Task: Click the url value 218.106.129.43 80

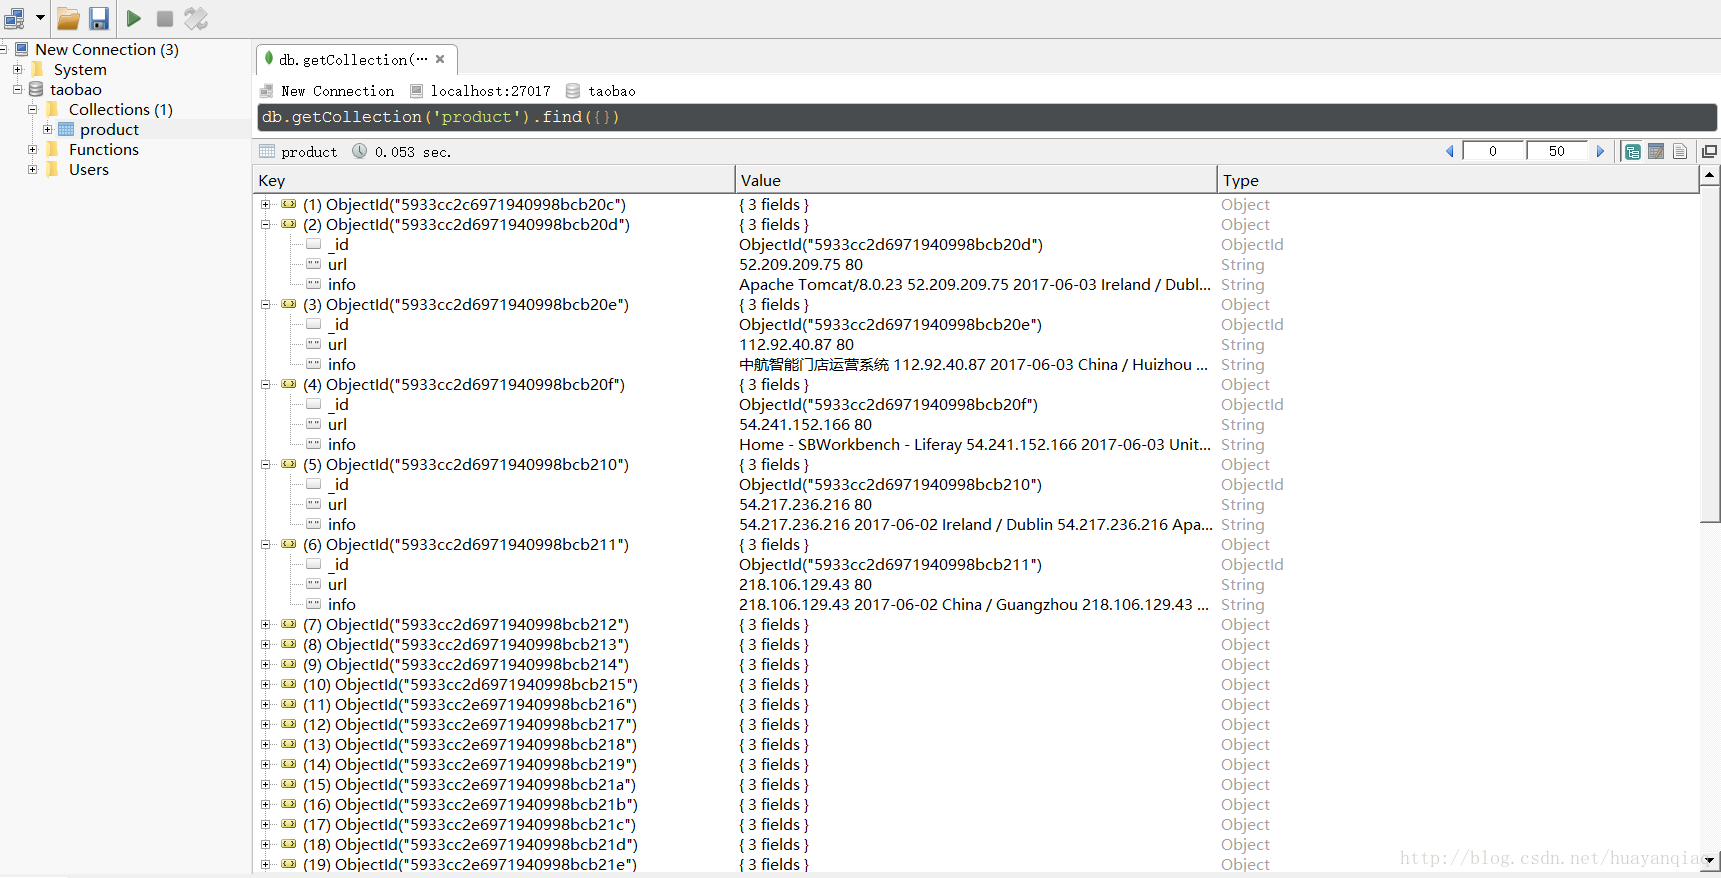Action: (805, 584)
